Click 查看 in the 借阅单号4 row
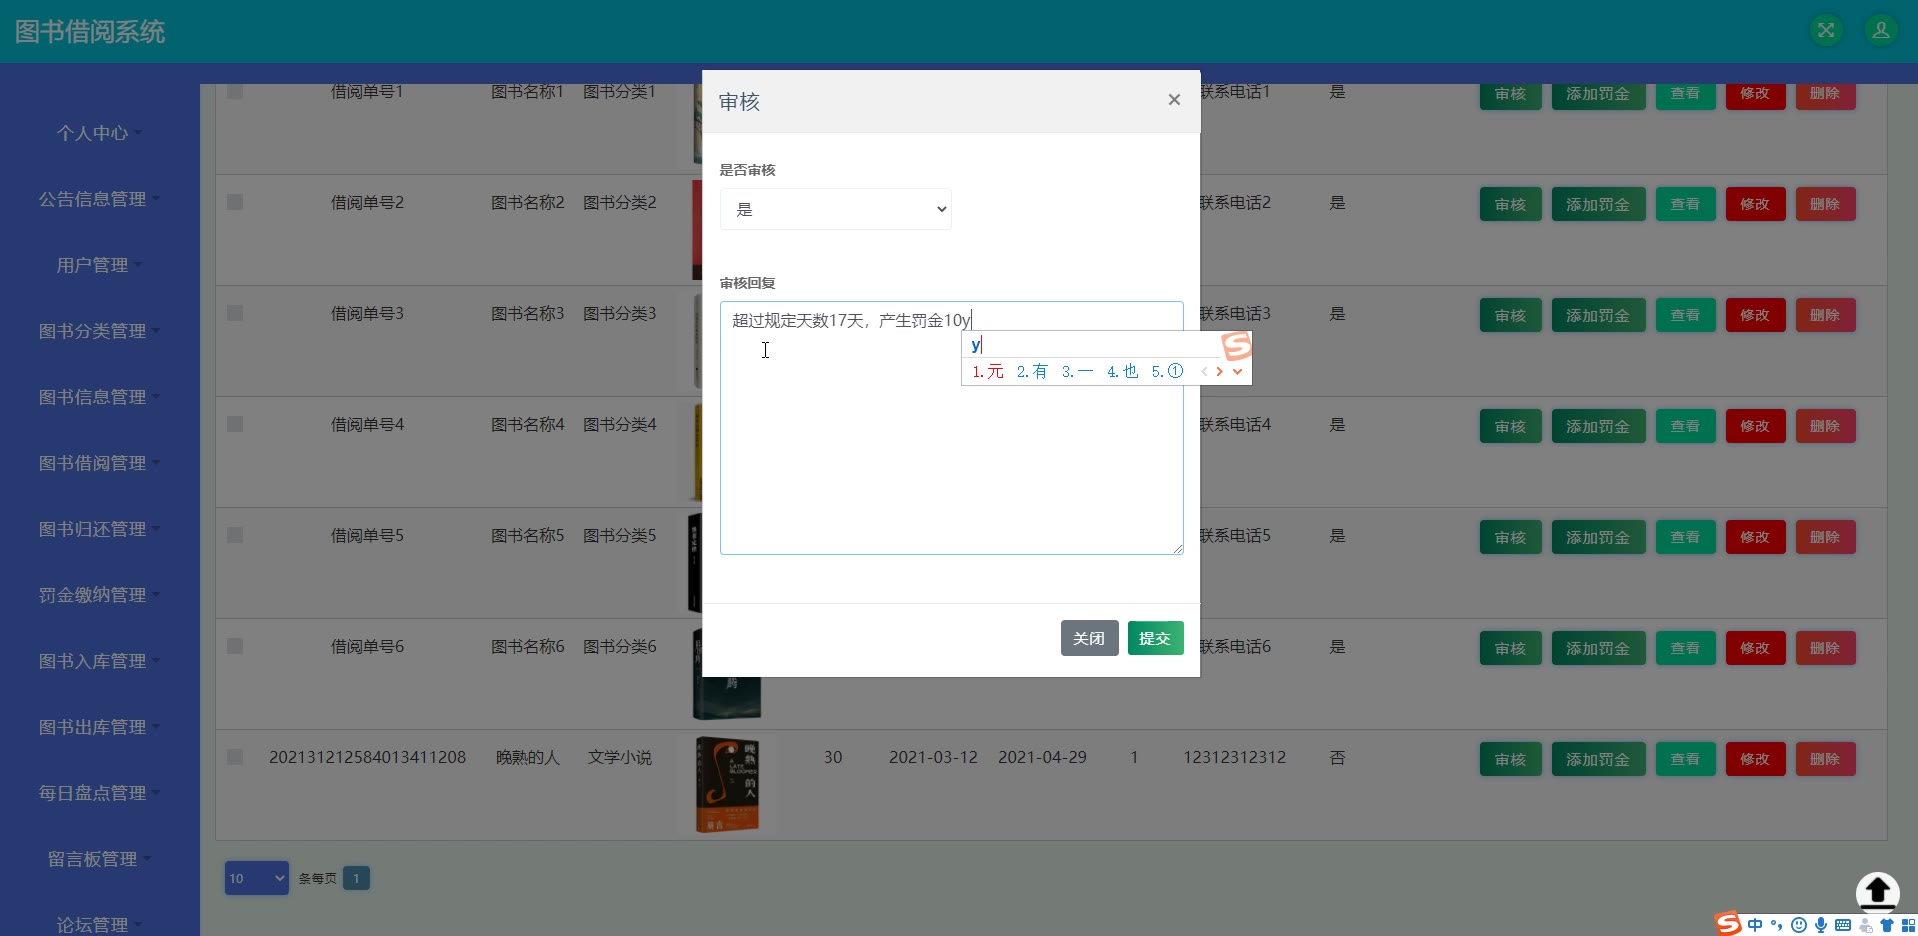 [1685, 426]
